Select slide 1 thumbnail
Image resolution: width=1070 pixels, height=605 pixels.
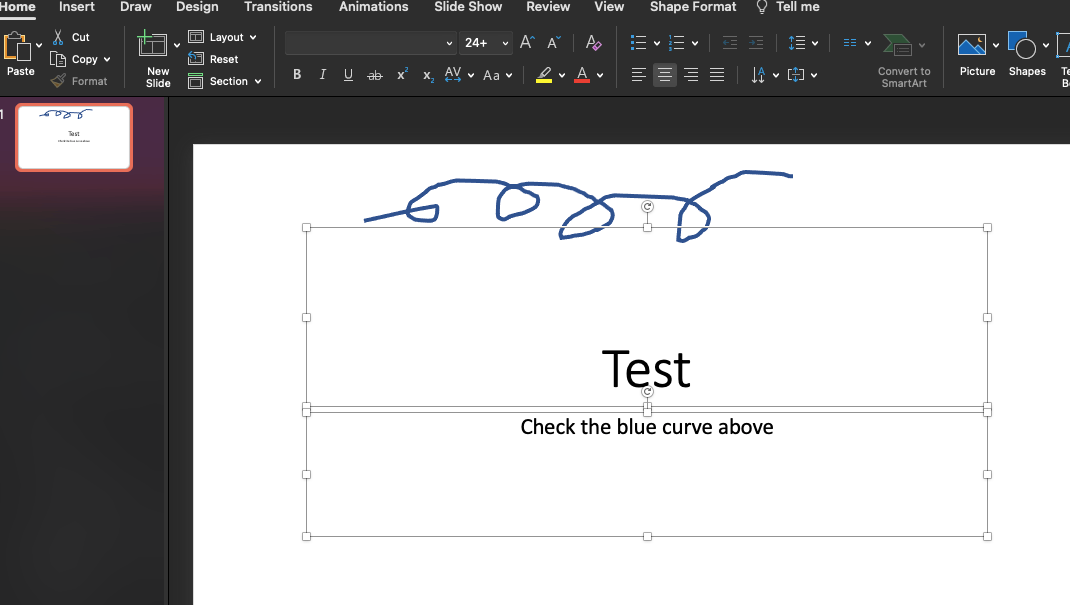[74, 137]
